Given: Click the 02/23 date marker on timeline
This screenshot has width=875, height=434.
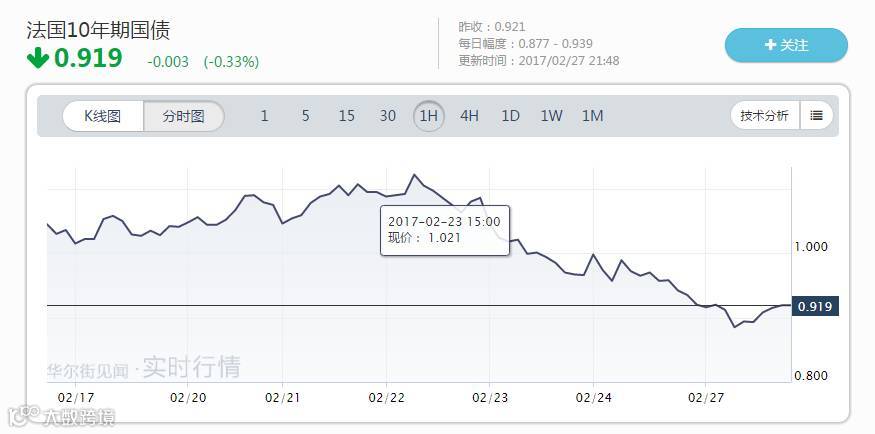Looking at the screenshot, I should 489,397.
